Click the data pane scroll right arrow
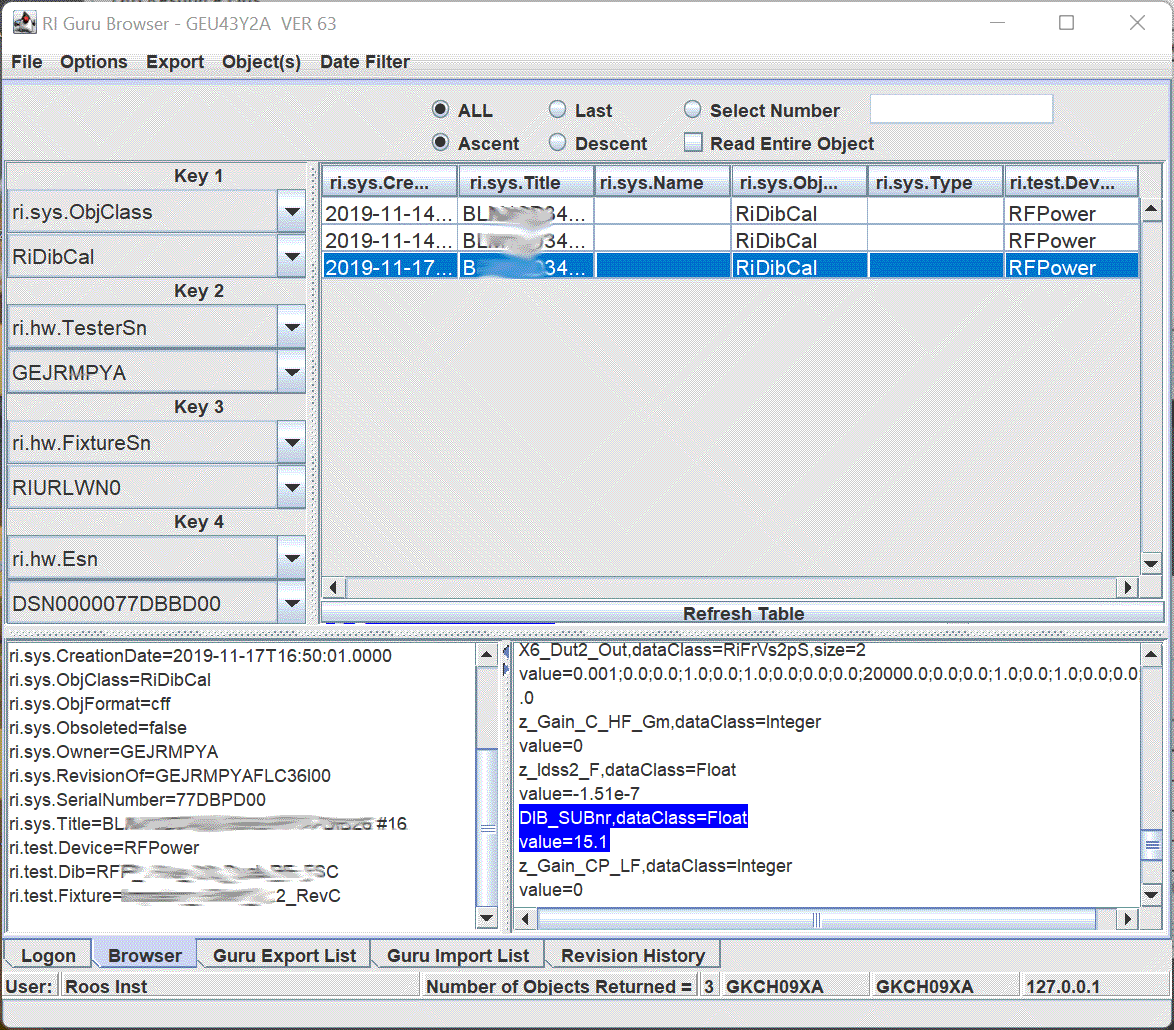Image resolution: width=1174 pixels, height=1030 pixels. [x=1128, y=918]
